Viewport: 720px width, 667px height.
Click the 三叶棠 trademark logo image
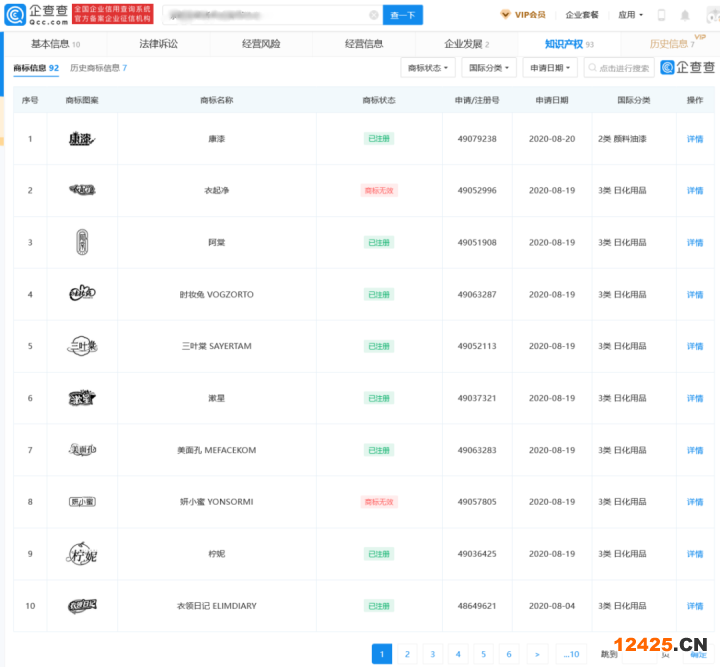tap(81, 346)
